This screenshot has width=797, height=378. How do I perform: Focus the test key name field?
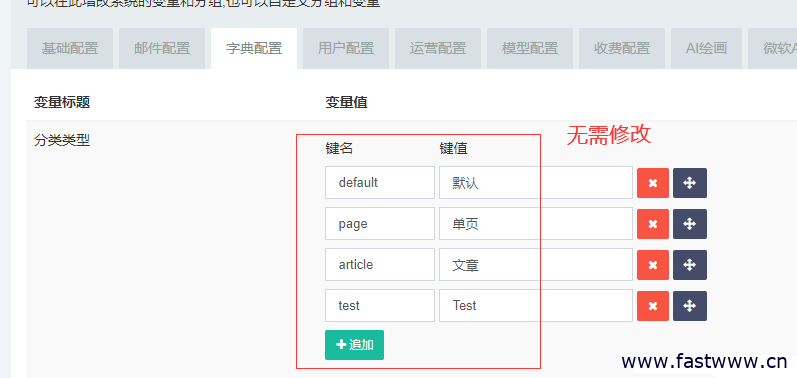click(x=380, y=305)
